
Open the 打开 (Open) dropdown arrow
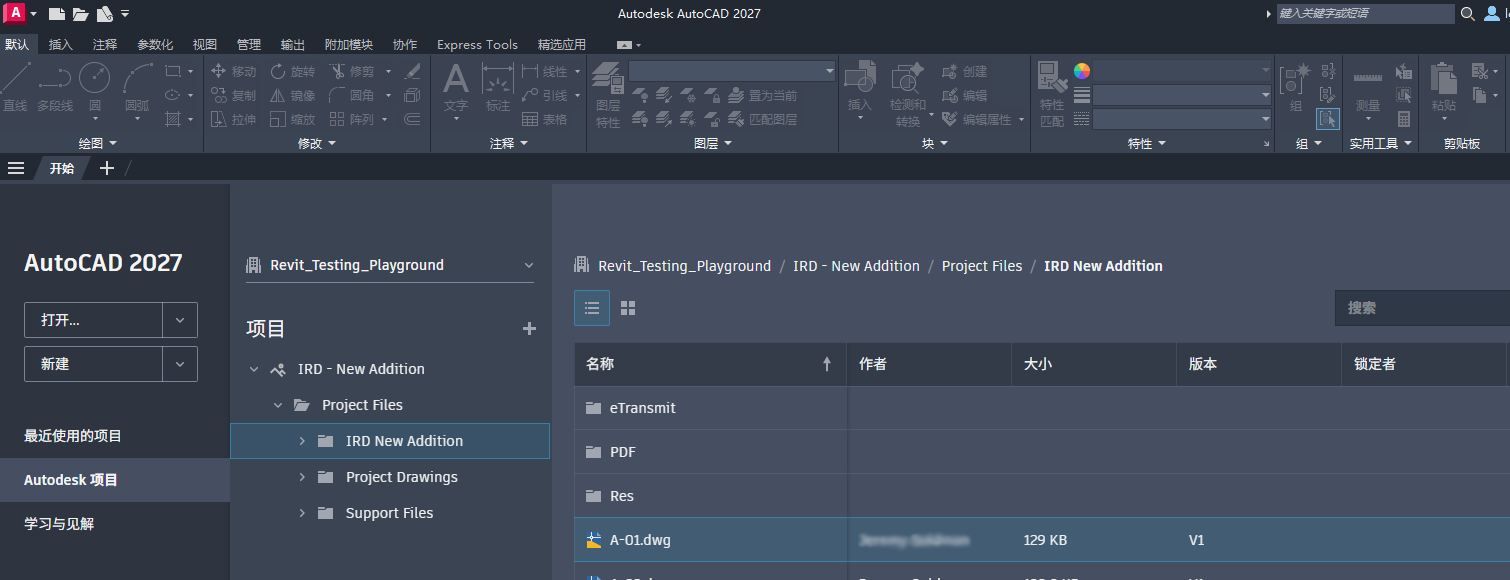pos(180,320)
